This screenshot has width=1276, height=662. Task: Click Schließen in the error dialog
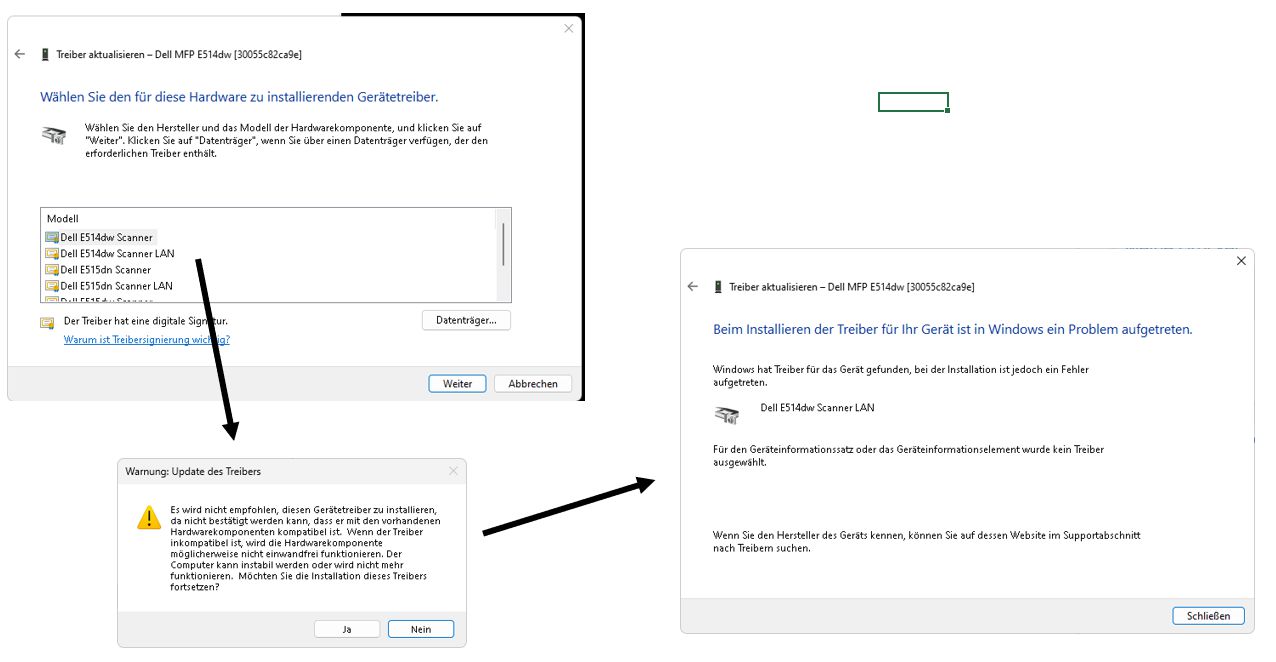[1208, 616]
